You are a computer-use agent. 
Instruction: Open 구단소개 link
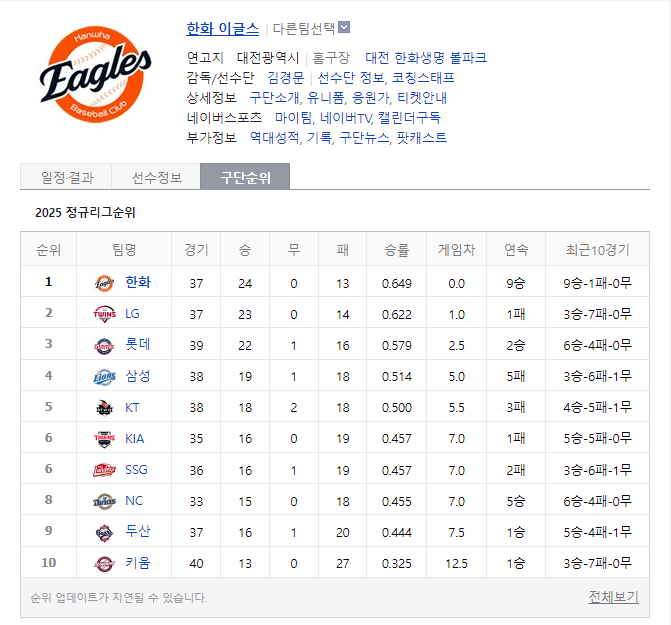(274, 98)
